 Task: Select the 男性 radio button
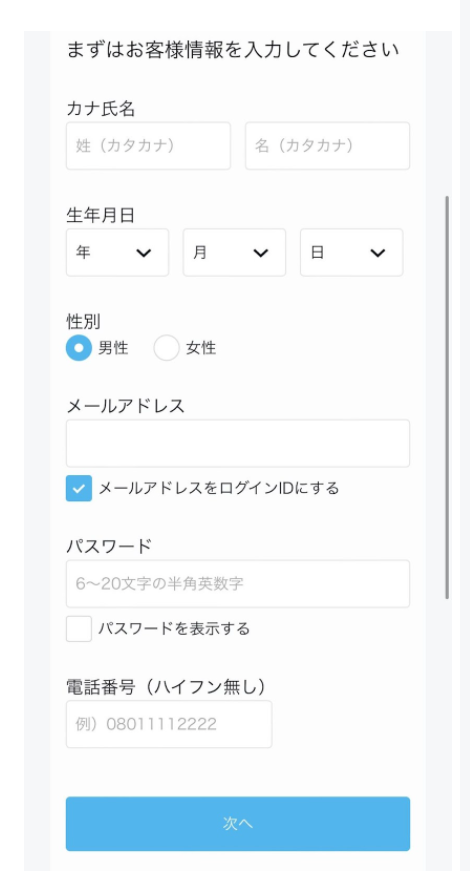point(79,348)
